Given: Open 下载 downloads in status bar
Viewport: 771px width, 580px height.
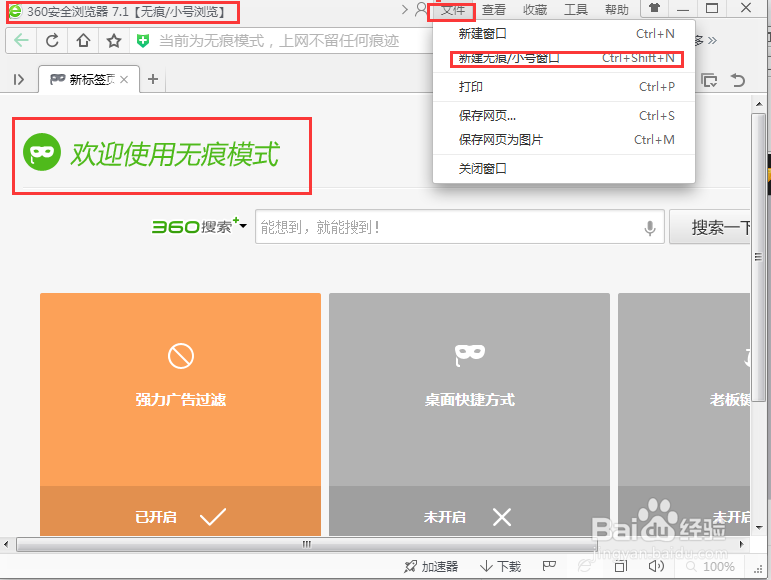Looking at the screenshot, I should point(500,567).
